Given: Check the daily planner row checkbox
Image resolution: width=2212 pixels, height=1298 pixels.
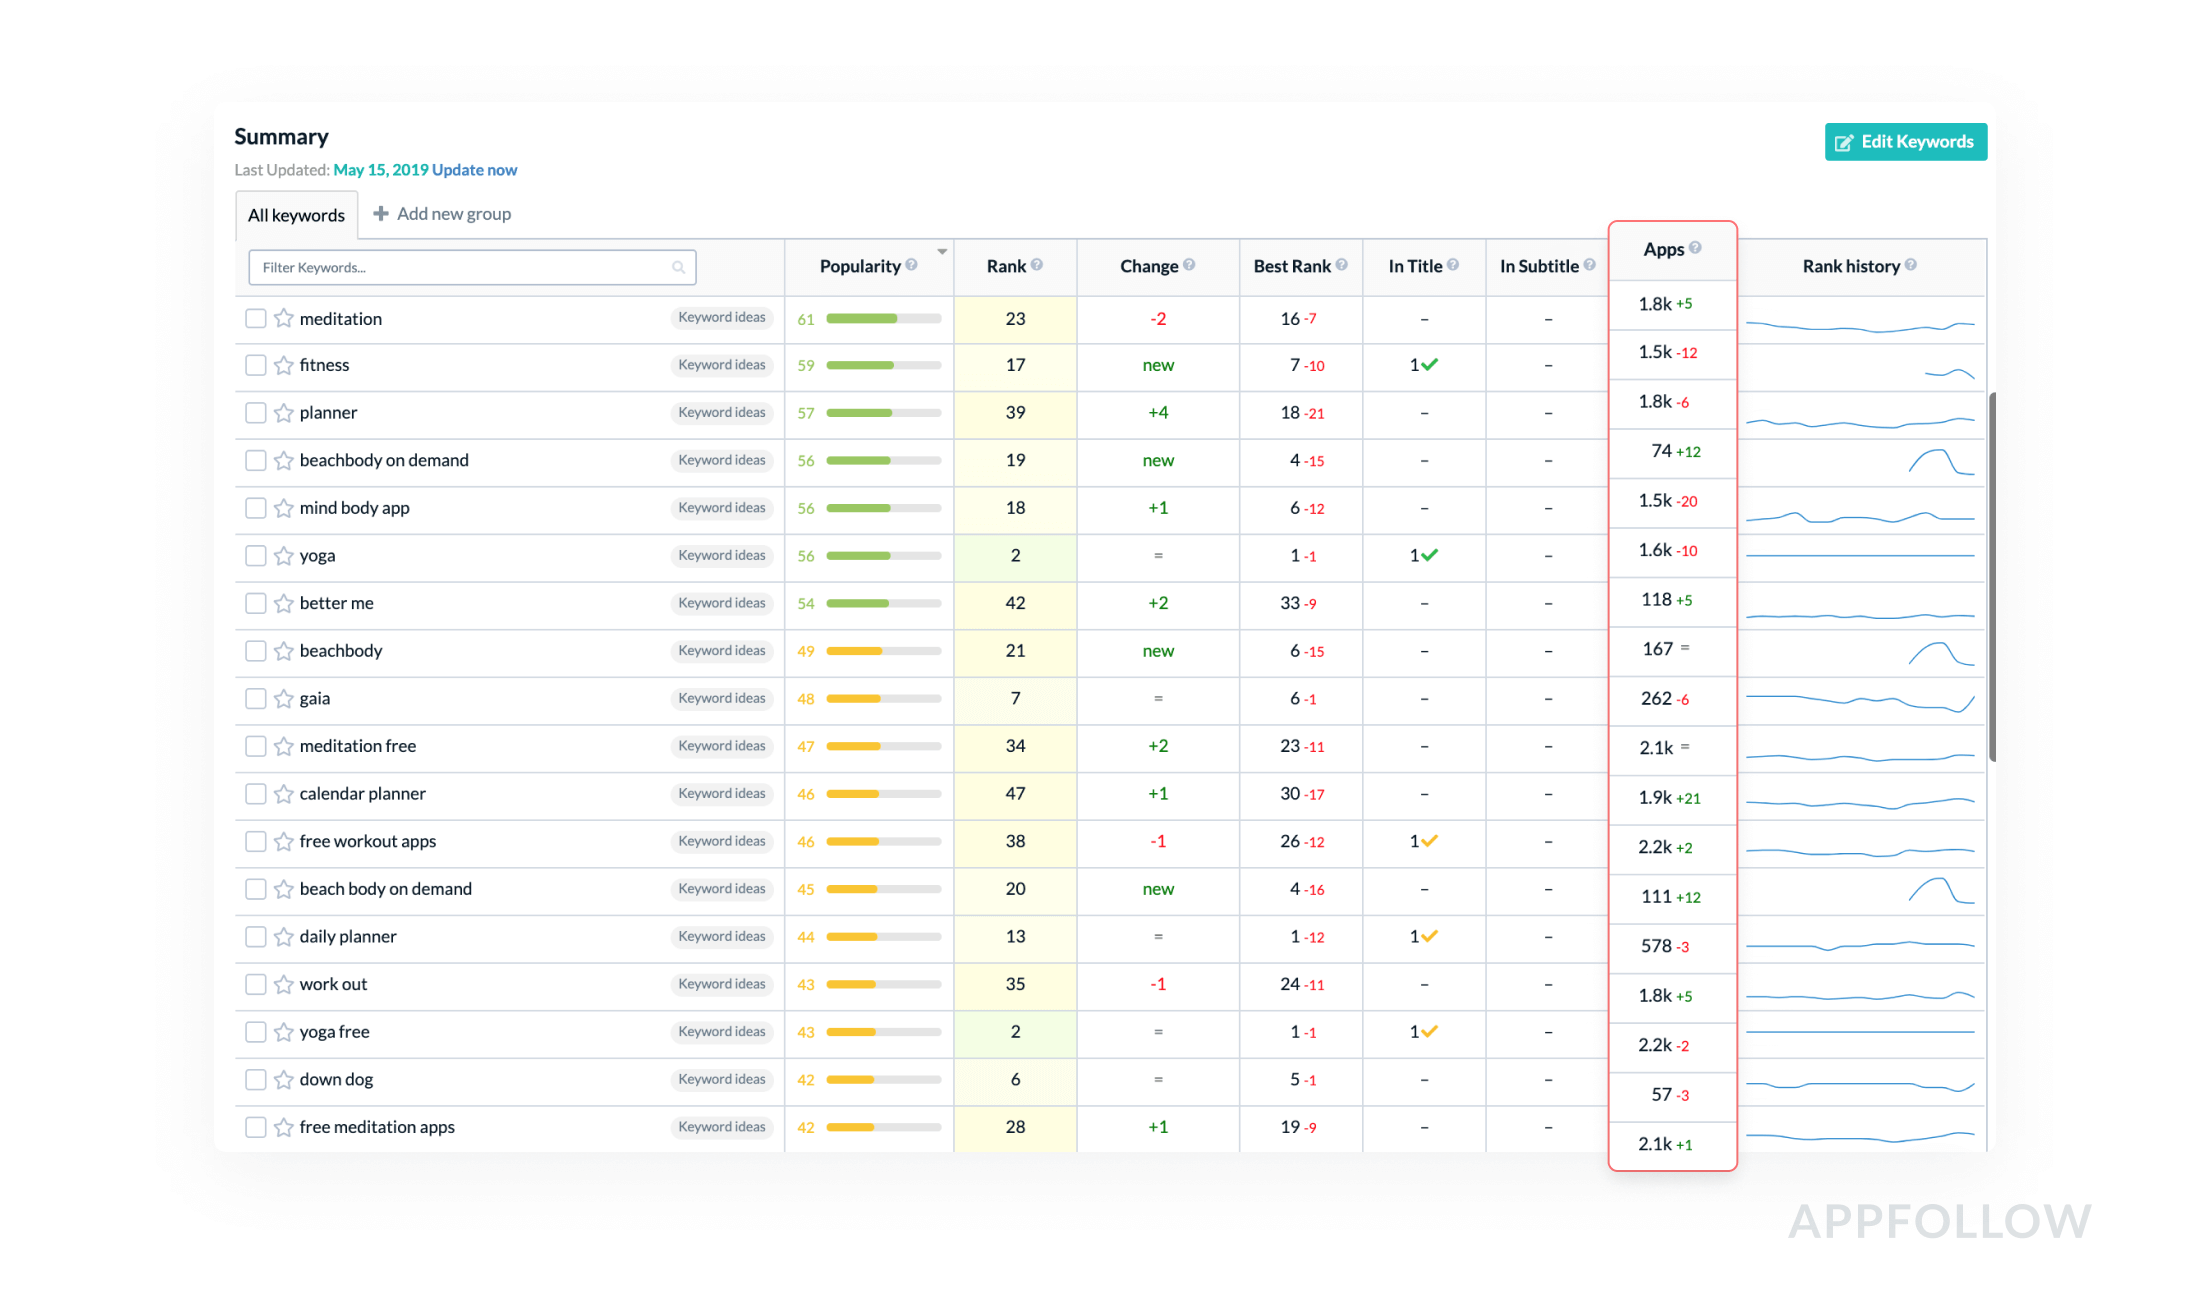Looking at the screenshot, I should (x=256, y=937).
